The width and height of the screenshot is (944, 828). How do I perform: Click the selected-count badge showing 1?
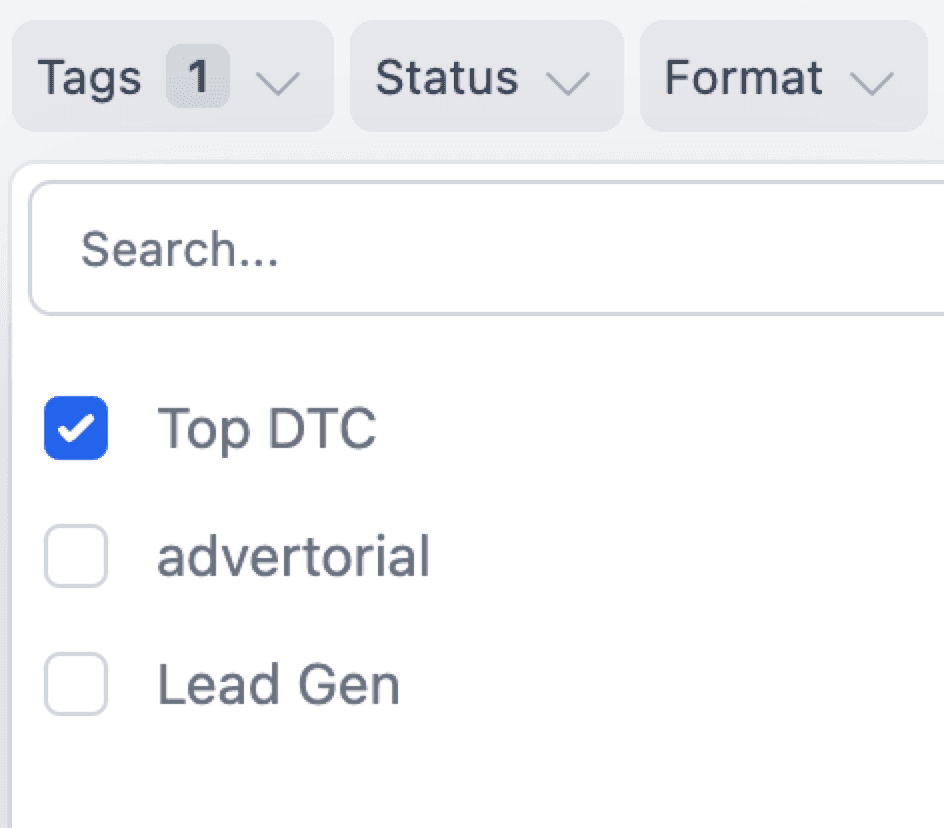tap(197, 76)
